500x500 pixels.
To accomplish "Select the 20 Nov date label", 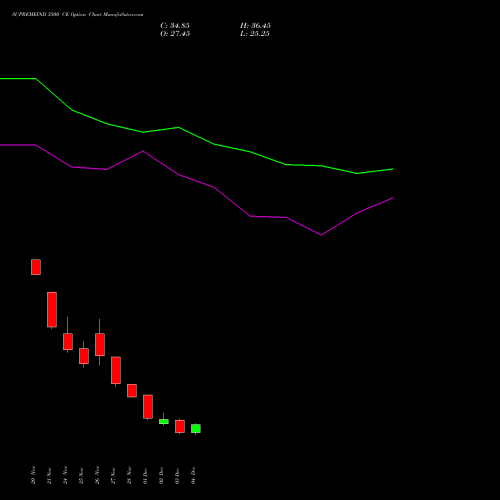I will 33,475.
